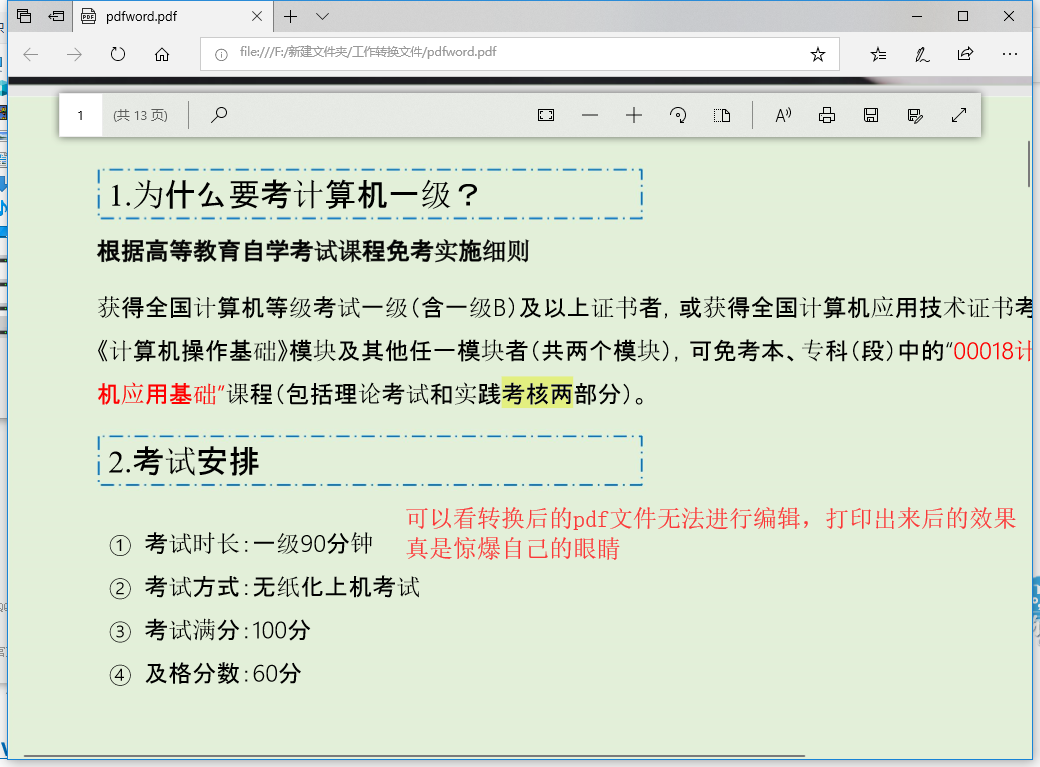
Task: Open Settings and more menu
Action: coord(1009,54)
